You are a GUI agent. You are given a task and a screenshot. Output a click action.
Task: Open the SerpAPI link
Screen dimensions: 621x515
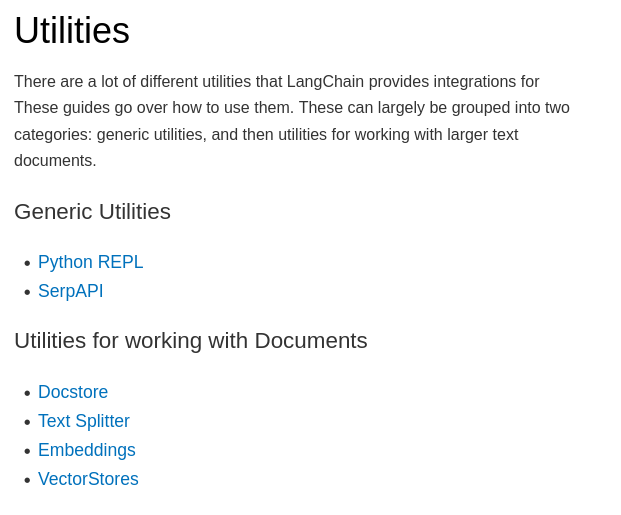[x=70, y=291]
